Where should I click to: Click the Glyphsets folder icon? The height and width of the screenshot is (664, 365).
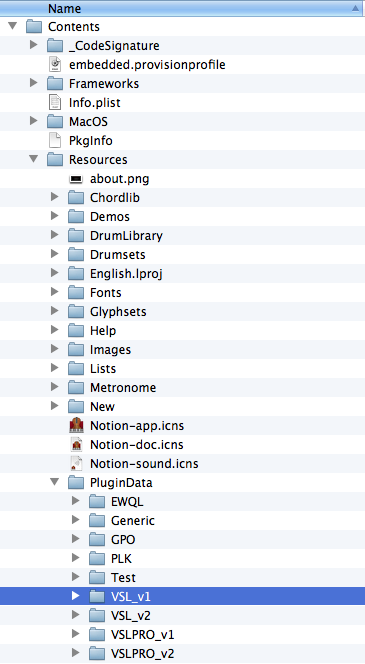pyautogui.click(x=76, y=312)
